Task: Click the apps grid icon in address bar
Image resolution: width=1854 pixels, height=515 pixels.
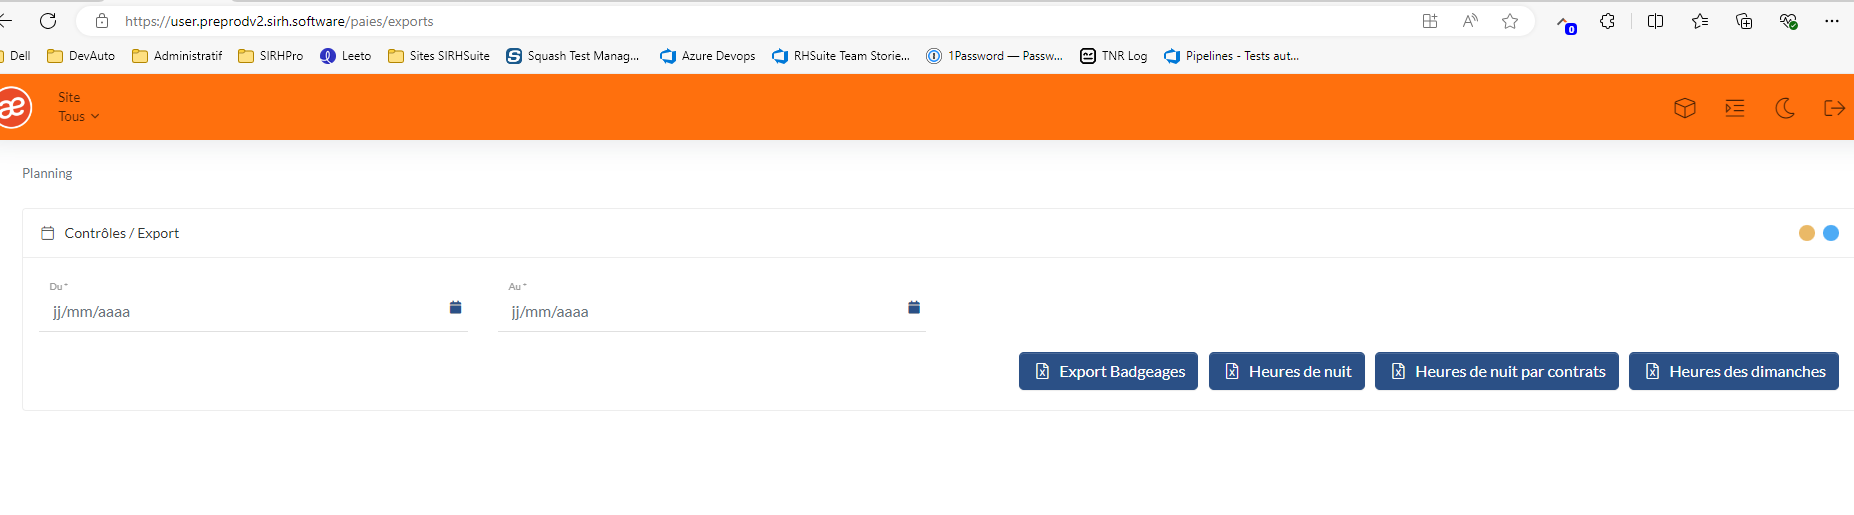Action: (1430, 21)
